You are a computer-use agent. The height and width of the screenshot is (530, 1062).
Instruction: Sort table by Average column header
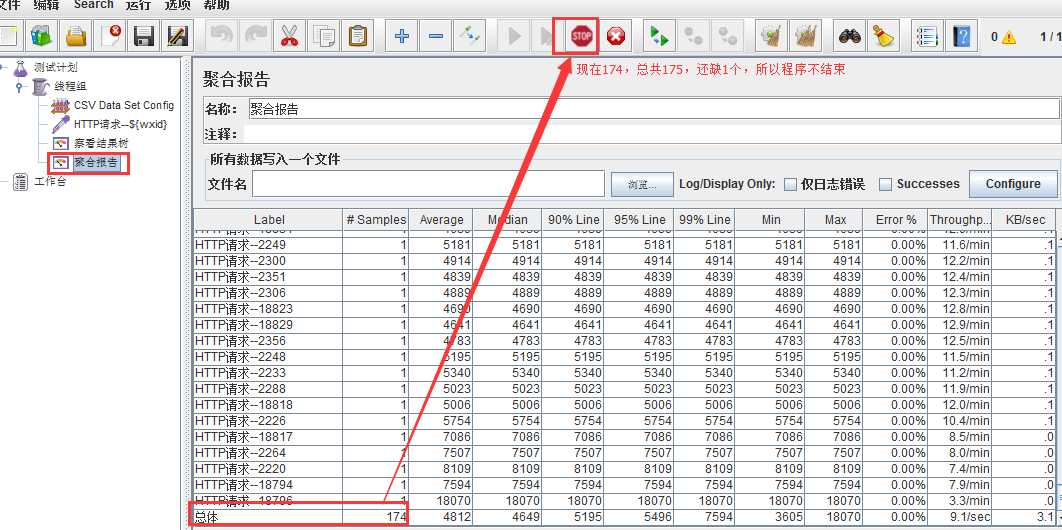441,219
